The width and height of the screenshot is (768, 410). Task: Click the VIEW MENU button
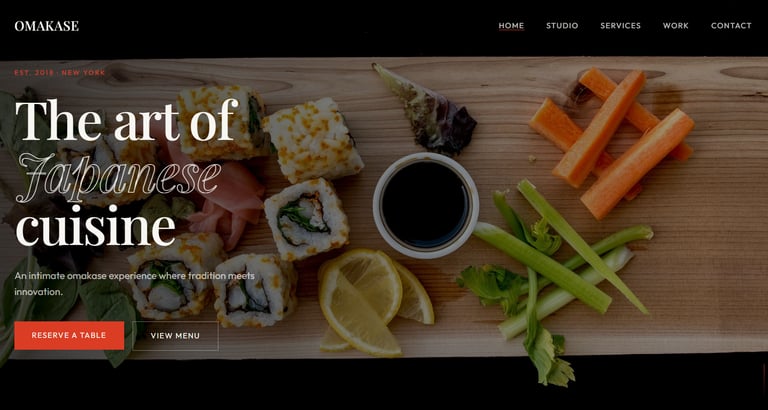(175, 336)
